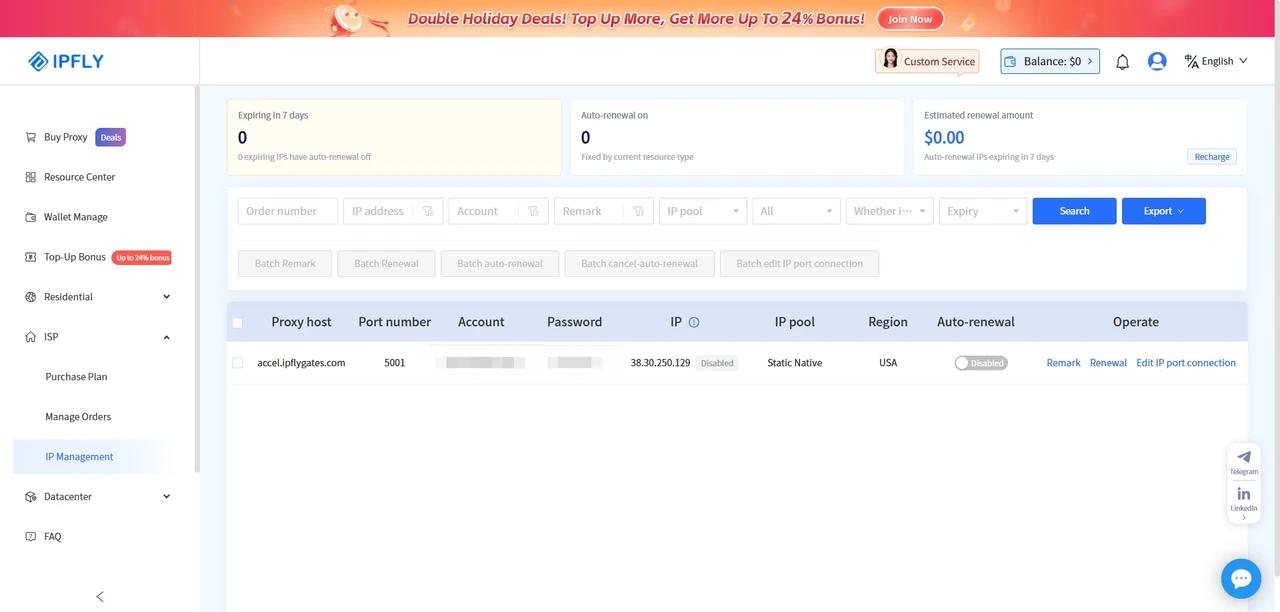Open the user profile avatar
Viewport: 1280px width, 612px height.
pos(1157,61)
